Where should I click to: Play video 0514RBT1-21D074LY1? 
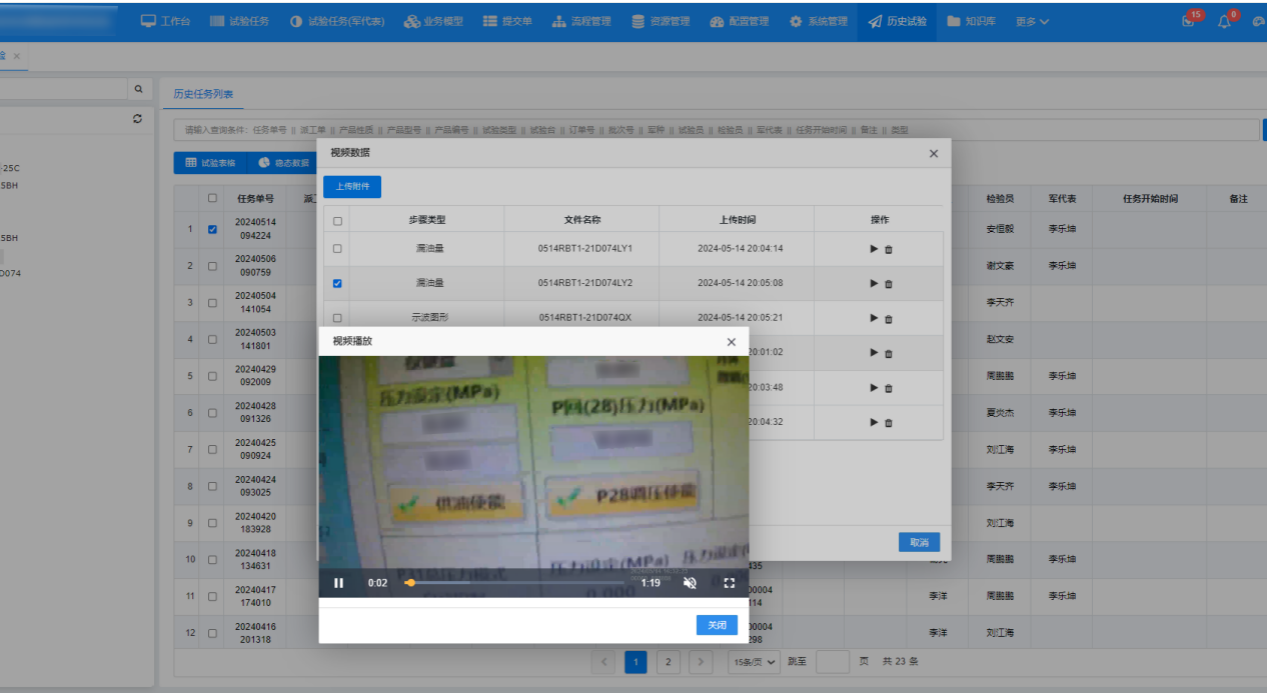tap(874, 249)
